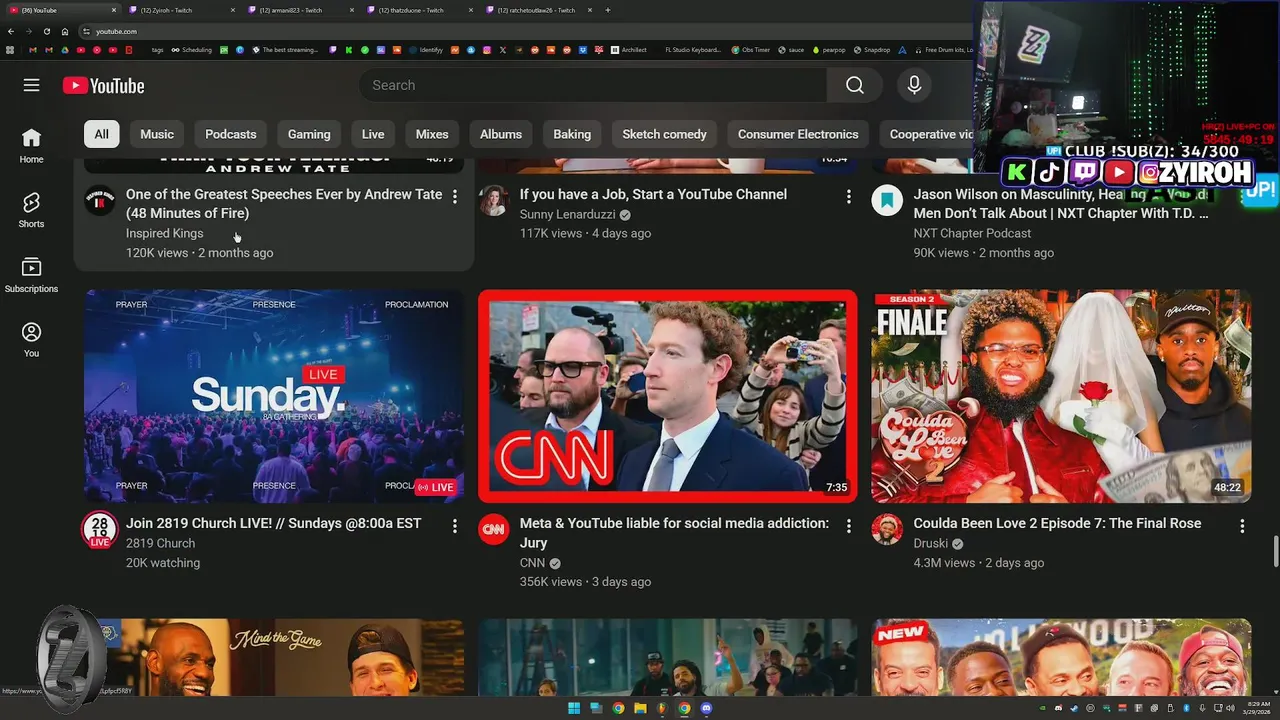Open the CNN channel avatar
This screenshot has width=1280, height=720.
click(x=493, y=530)
